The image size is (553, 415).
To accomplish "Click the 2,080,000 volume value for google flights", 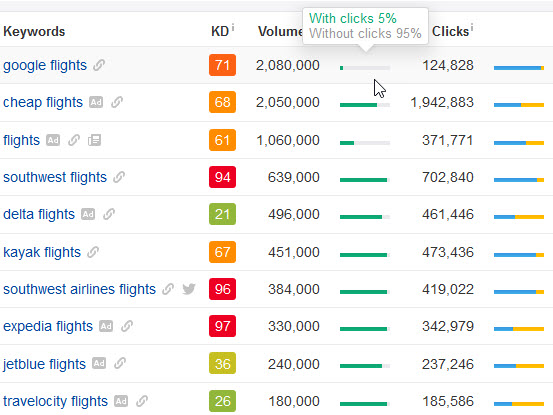I will click(x=288, y=65).
